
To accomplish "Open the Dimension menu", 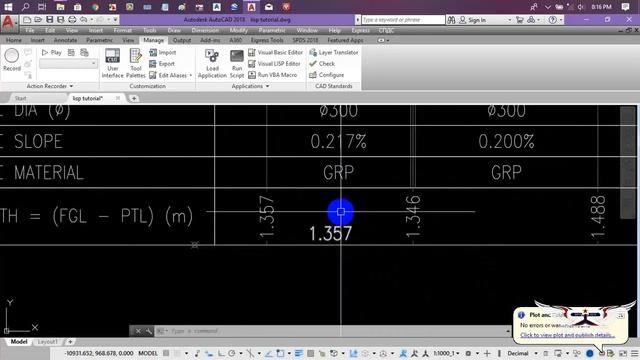I will (x=205, y=30).
